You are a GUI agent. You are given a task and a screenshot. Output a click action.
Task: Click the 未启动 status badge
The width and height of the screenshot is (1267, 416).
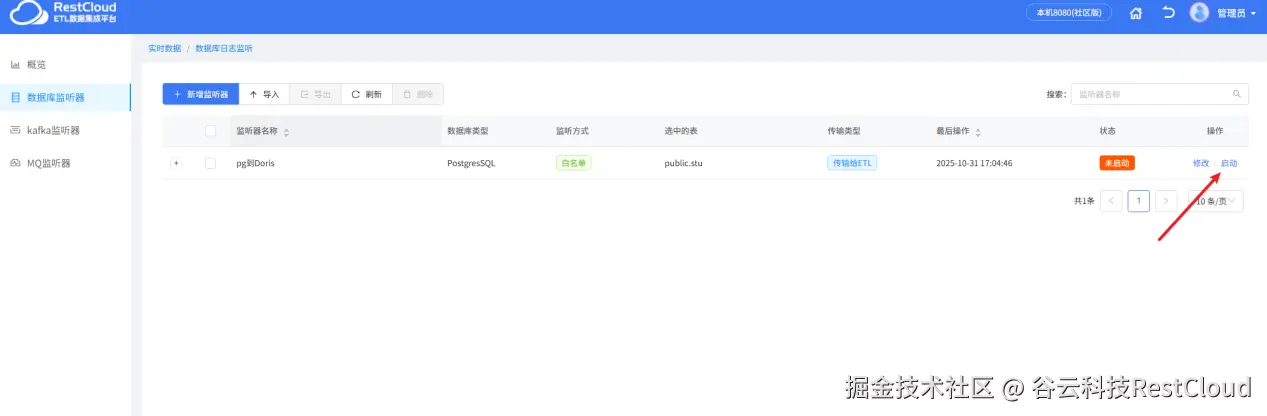[1116, 163]
